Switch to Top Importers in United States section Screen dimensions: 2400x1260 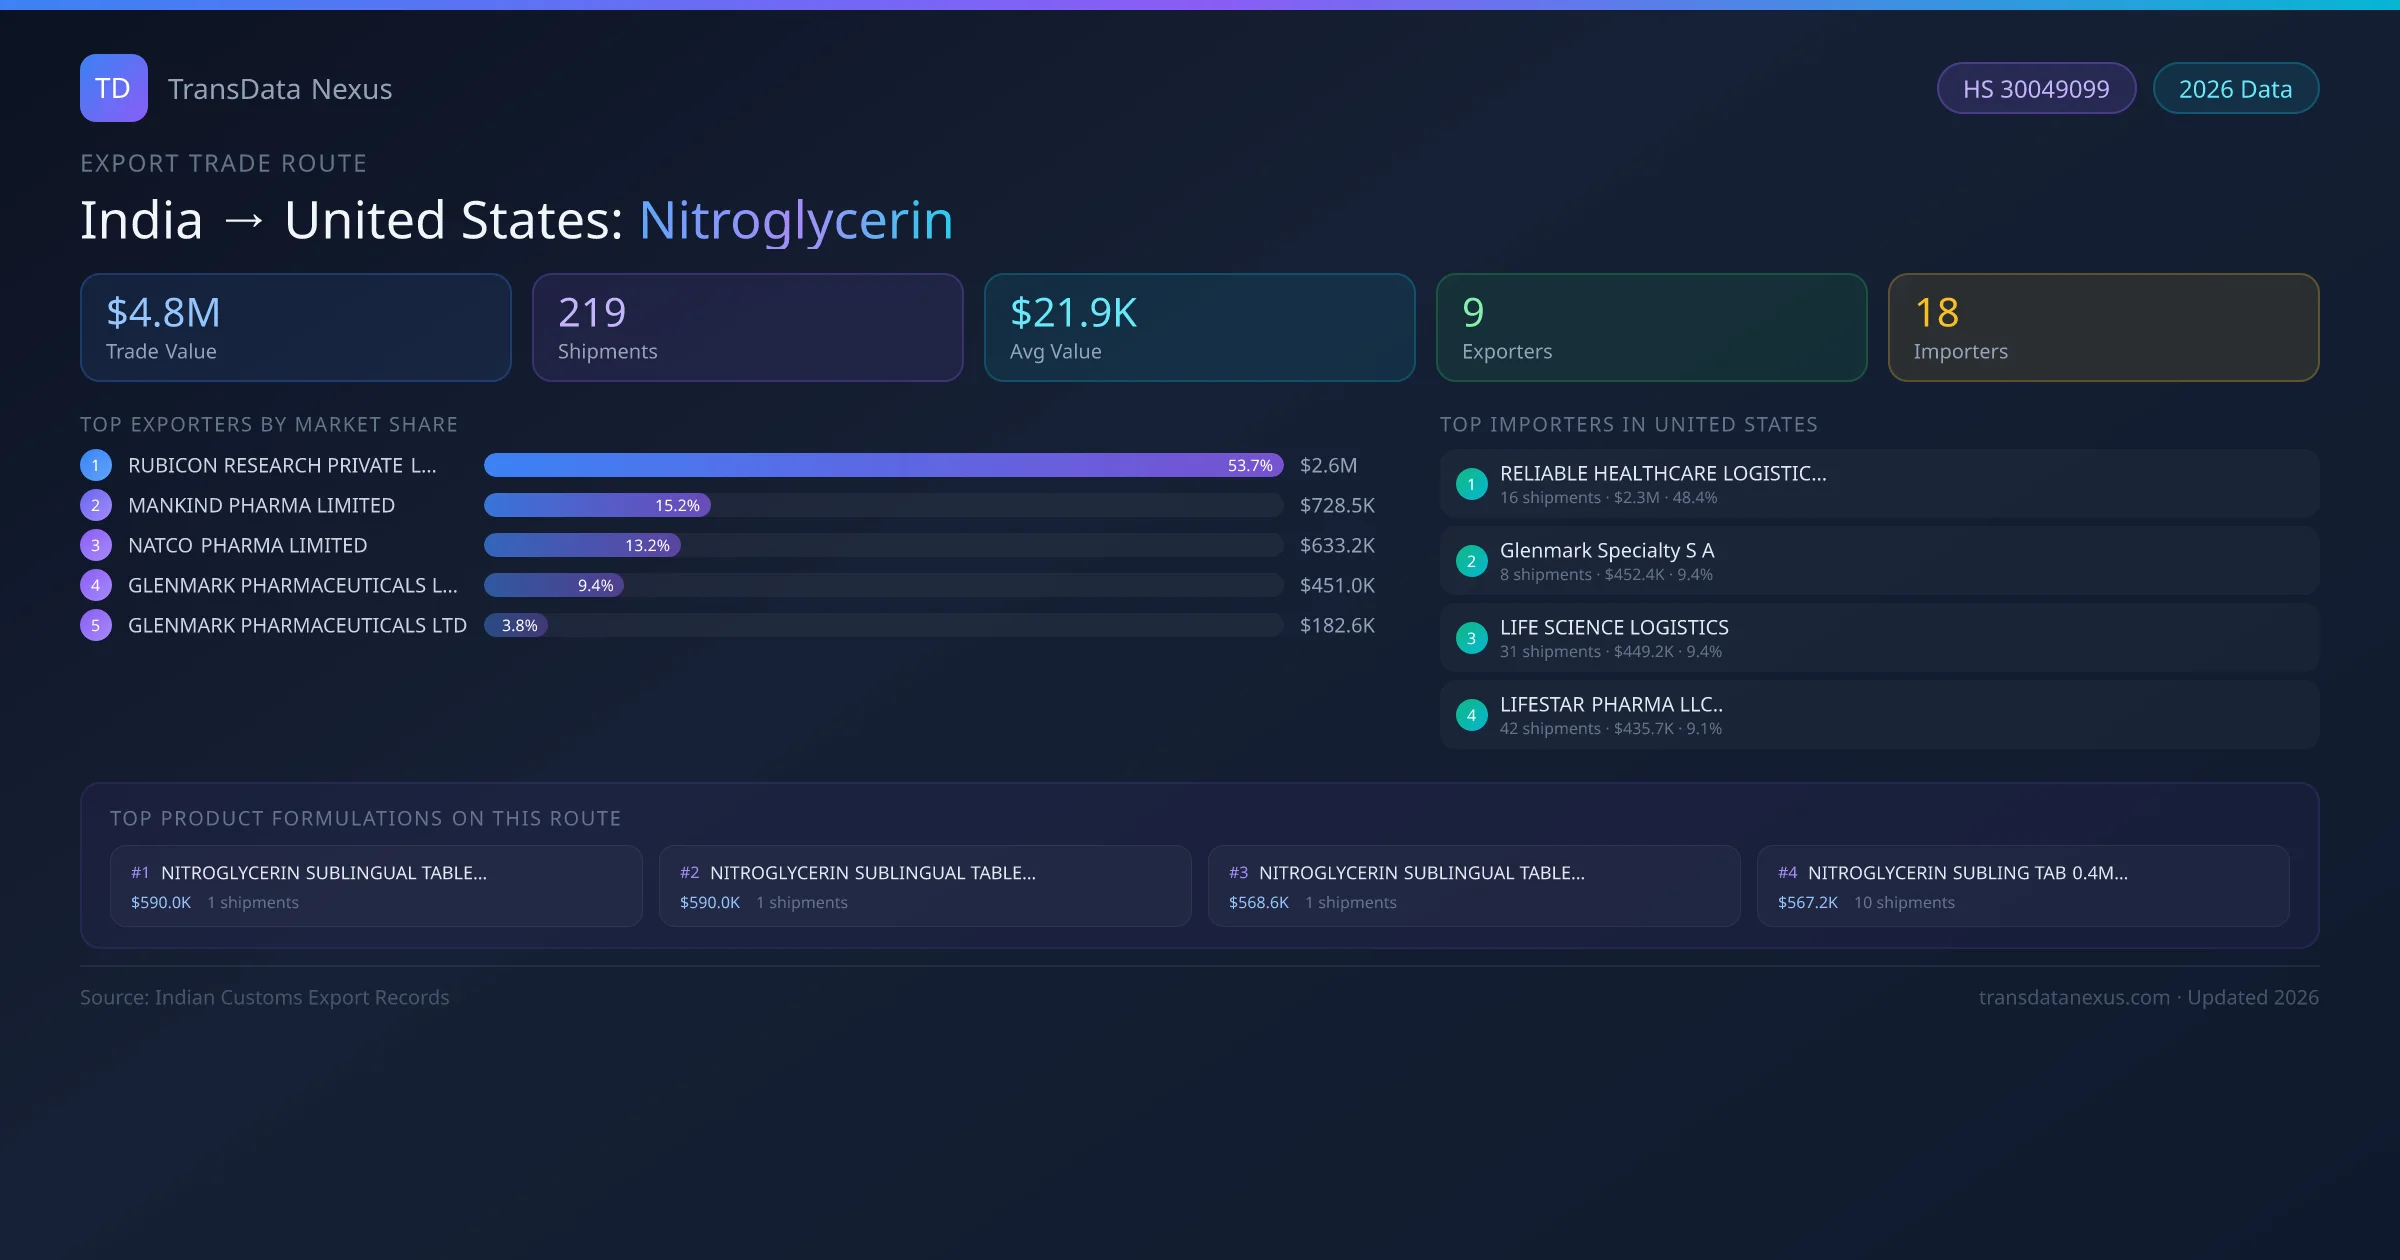pyautogui.click(x=1629, y=424)
